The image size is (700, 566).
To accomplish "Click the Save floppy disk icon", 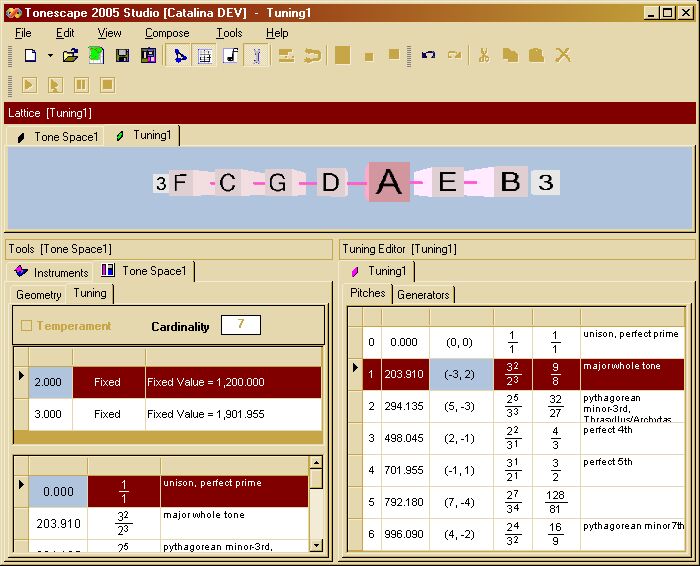I will [x=122, y=56].
